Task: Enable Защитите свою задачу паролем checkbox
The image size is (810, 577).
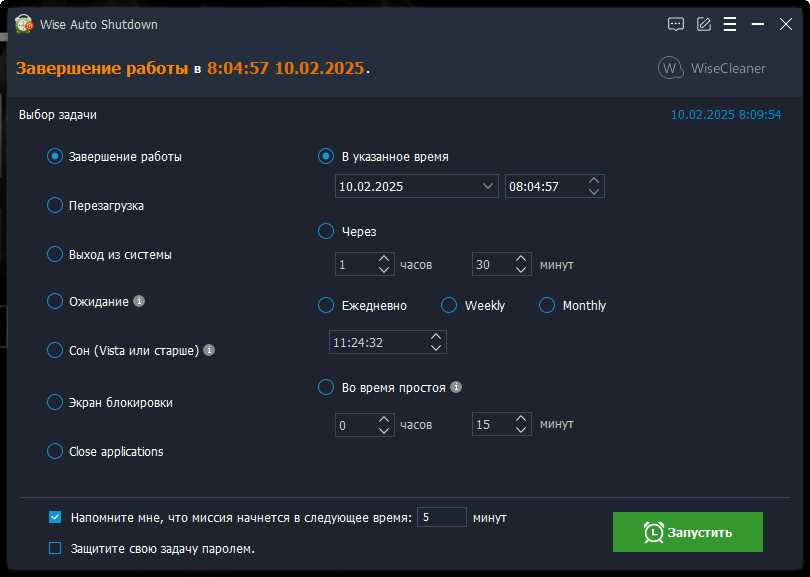Action: (x=55, y=548)
